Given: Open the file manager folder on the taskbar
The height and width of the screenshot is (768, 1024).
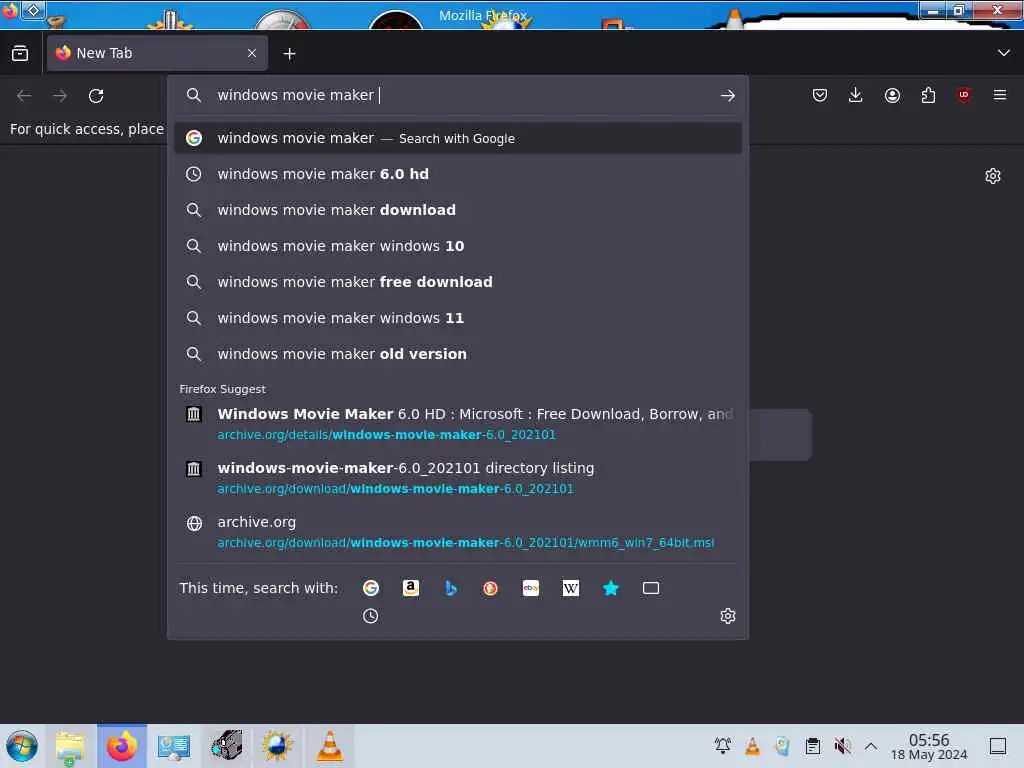Looking at the screenshot, I should (70, 746).
